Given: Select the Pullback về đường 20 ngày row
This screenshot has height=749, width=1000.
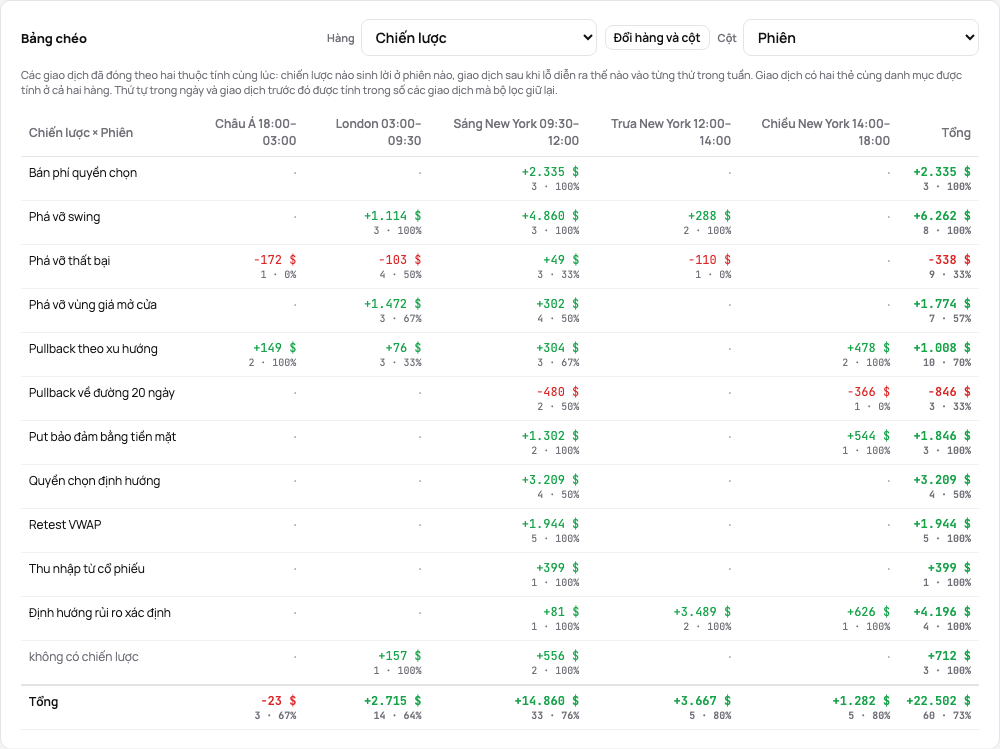Looking at the screenshot, I should point(499,399).
